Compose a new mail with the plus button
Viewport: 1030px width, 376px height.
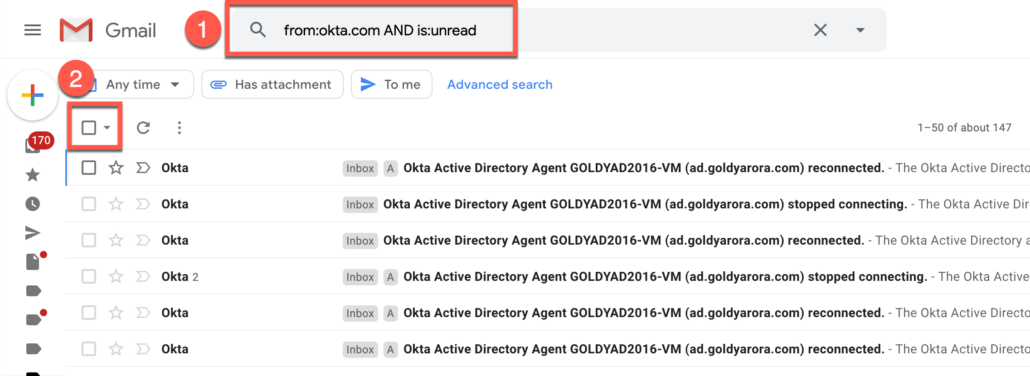click(32, 96)
